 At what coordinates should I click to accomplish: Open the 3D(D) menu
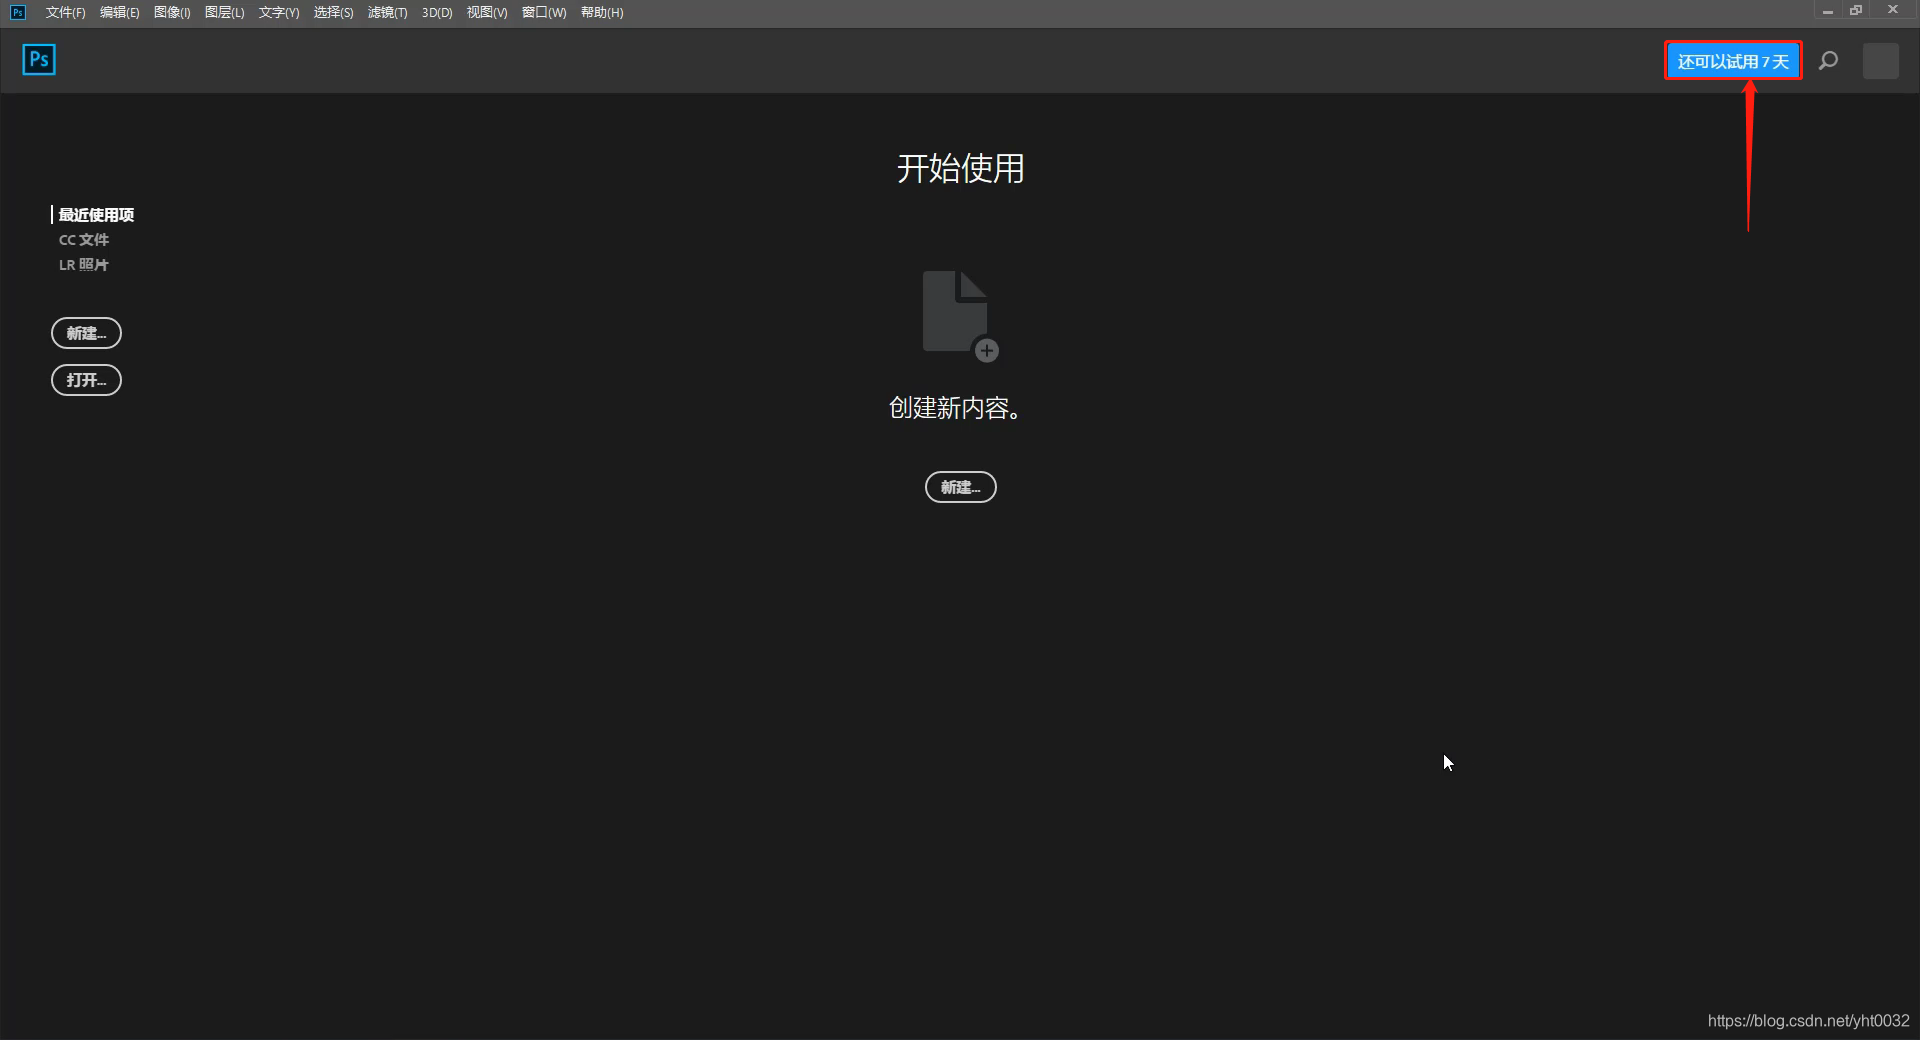437,12
